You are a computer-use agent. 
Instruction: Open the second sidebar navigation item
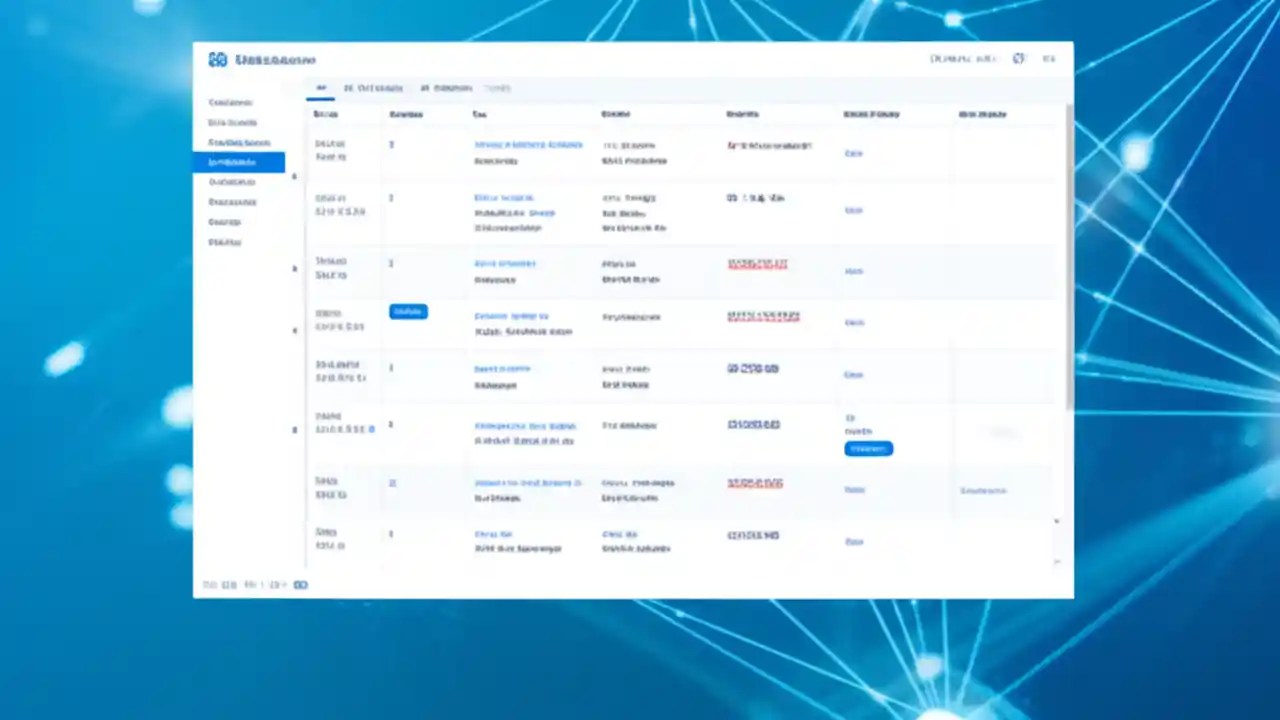pyautogui.click(x=232, y=122)
